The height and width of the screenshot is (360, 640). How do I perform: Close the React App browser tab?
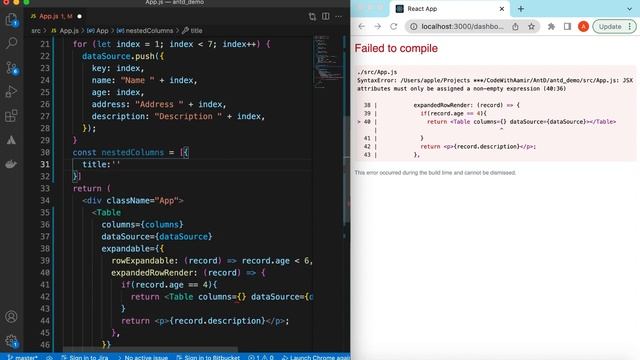click(x=502, y=9)
